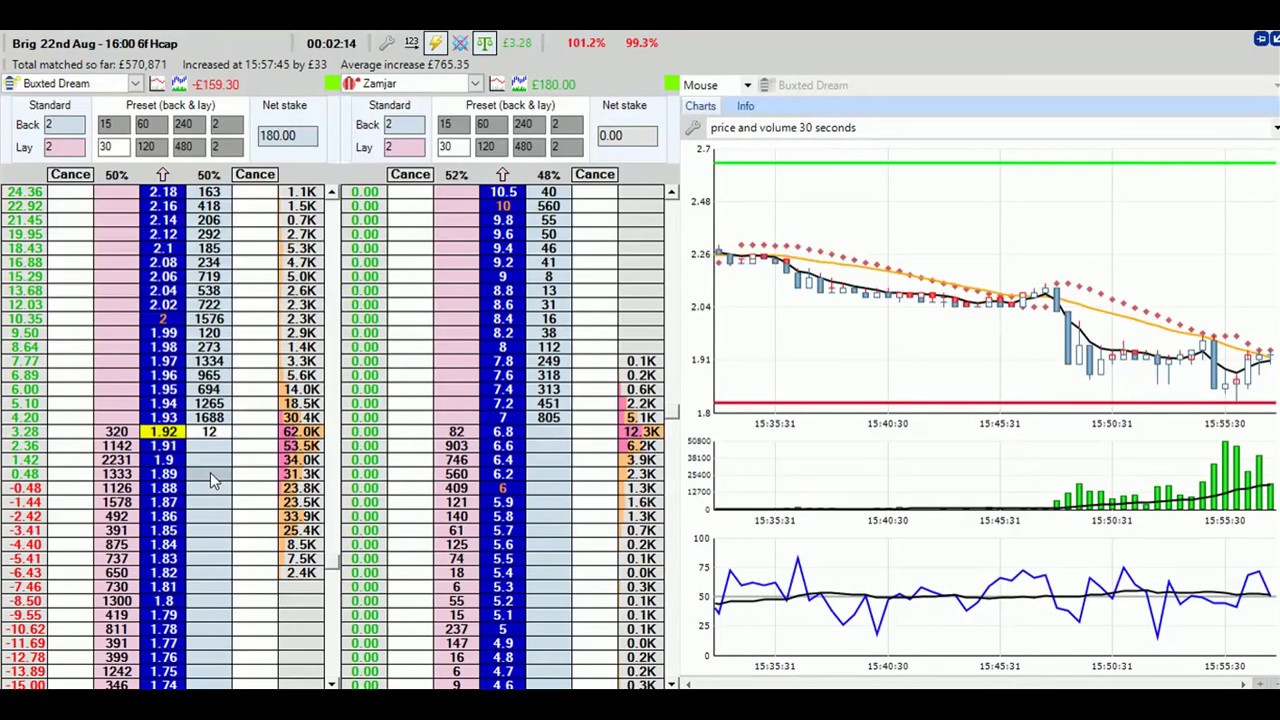Switch to the Charts tab
The width and height of the screenshot is (1280, 720).
coord(700,106)
